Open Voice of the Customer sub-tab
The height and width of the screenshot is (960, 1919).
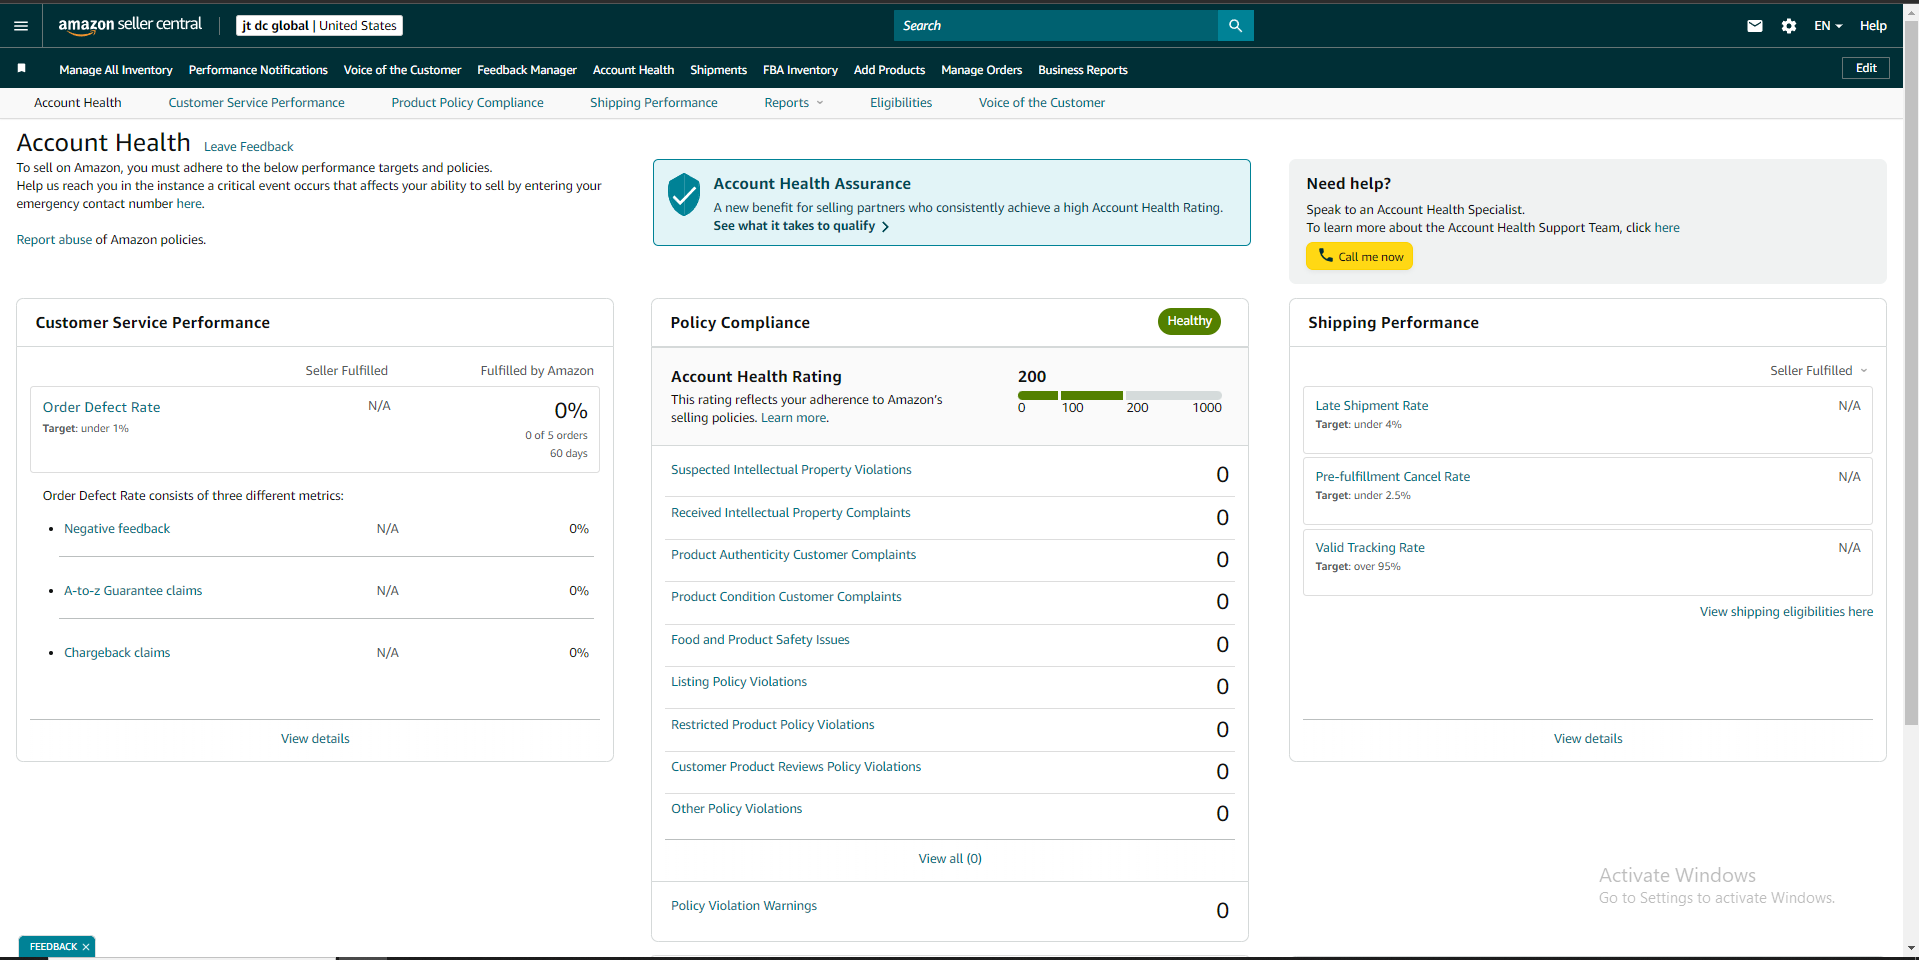(x=1042, y=103)
